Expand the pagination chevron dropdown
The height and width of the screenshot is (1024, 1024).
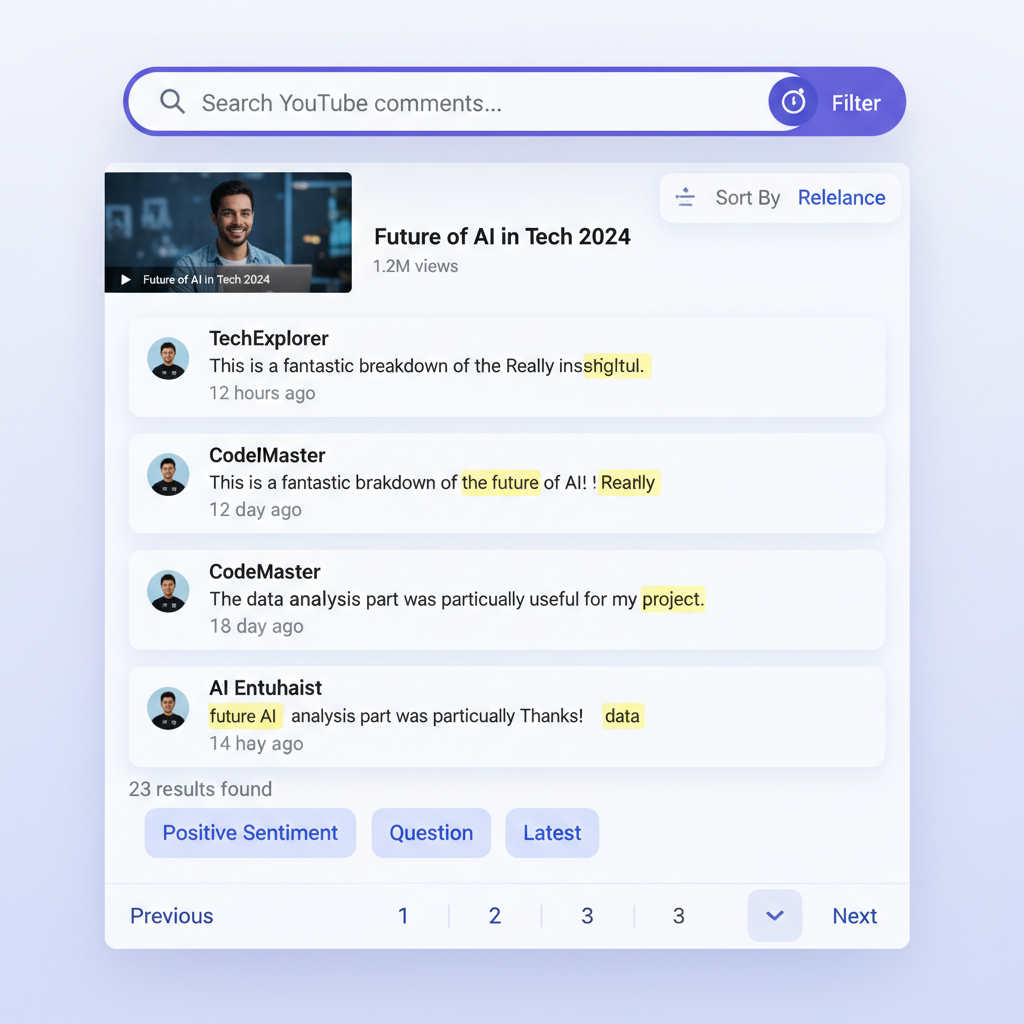pyautogui.click(x=775, y=916)
